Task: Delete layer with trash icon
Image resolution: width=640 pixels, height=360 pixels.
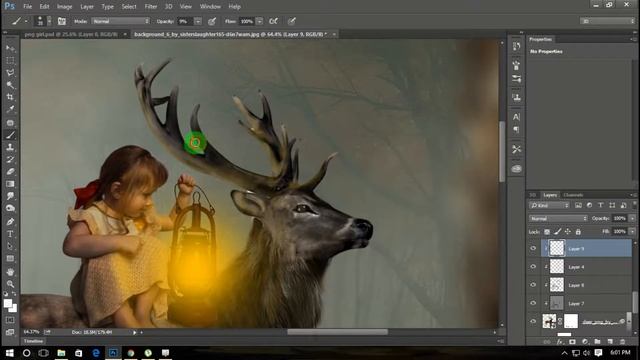Action: (x=622, y=342)
